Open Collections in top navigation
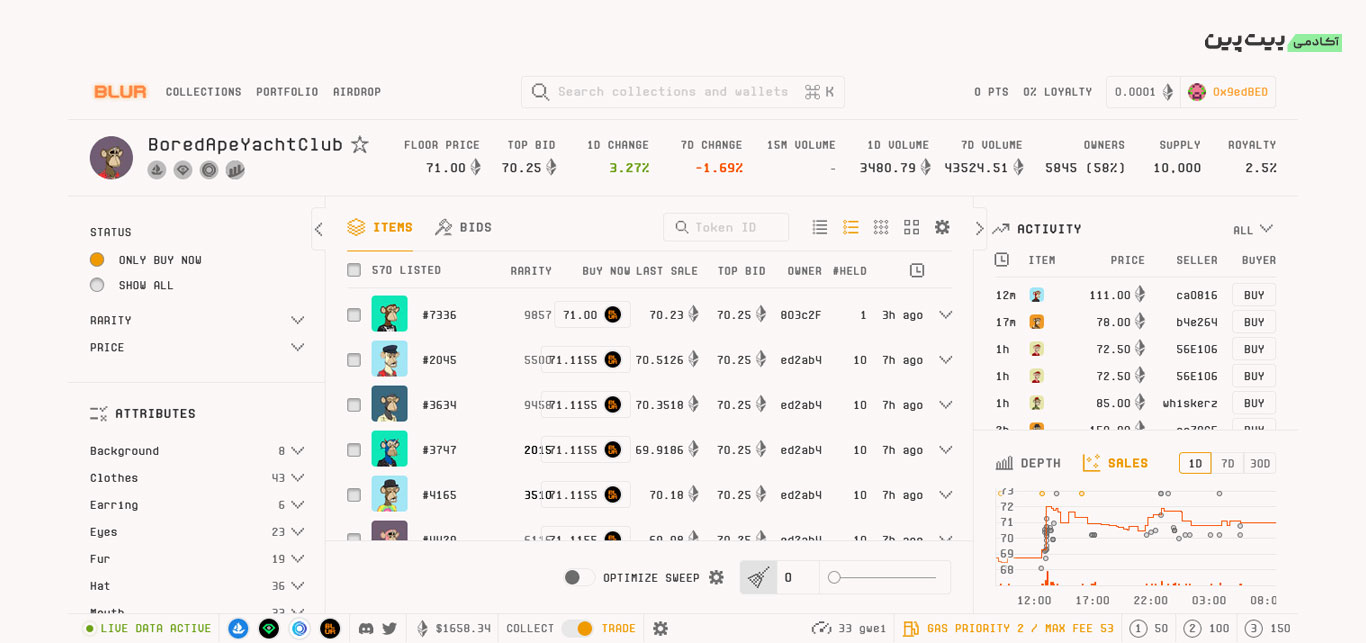Image resolution: width=1366 pixels, height=643 pixels. pyautogui.click(x=204, y=92)
